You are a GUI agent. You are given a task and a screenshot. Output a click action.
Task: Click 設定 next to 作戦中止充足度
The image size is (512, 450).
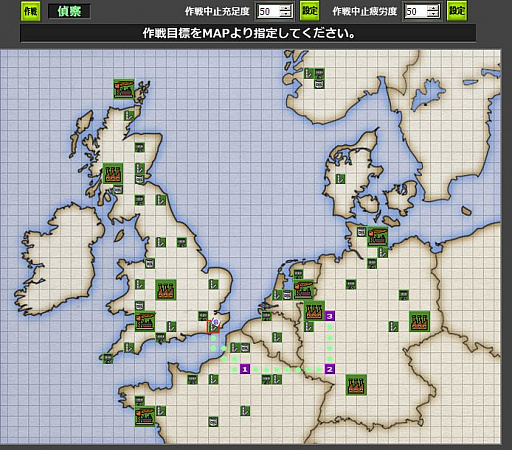[x=309, y=11]
